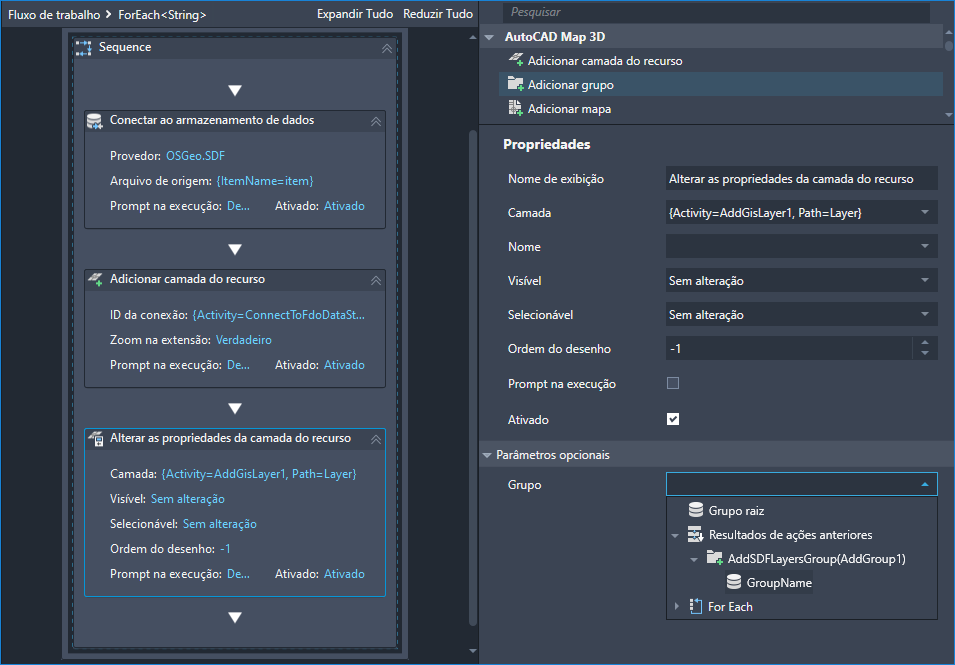955x665 pixels.
Task: Click the Adicionar camada do recurso activity icon in workflow
Action: coord(95,280)
